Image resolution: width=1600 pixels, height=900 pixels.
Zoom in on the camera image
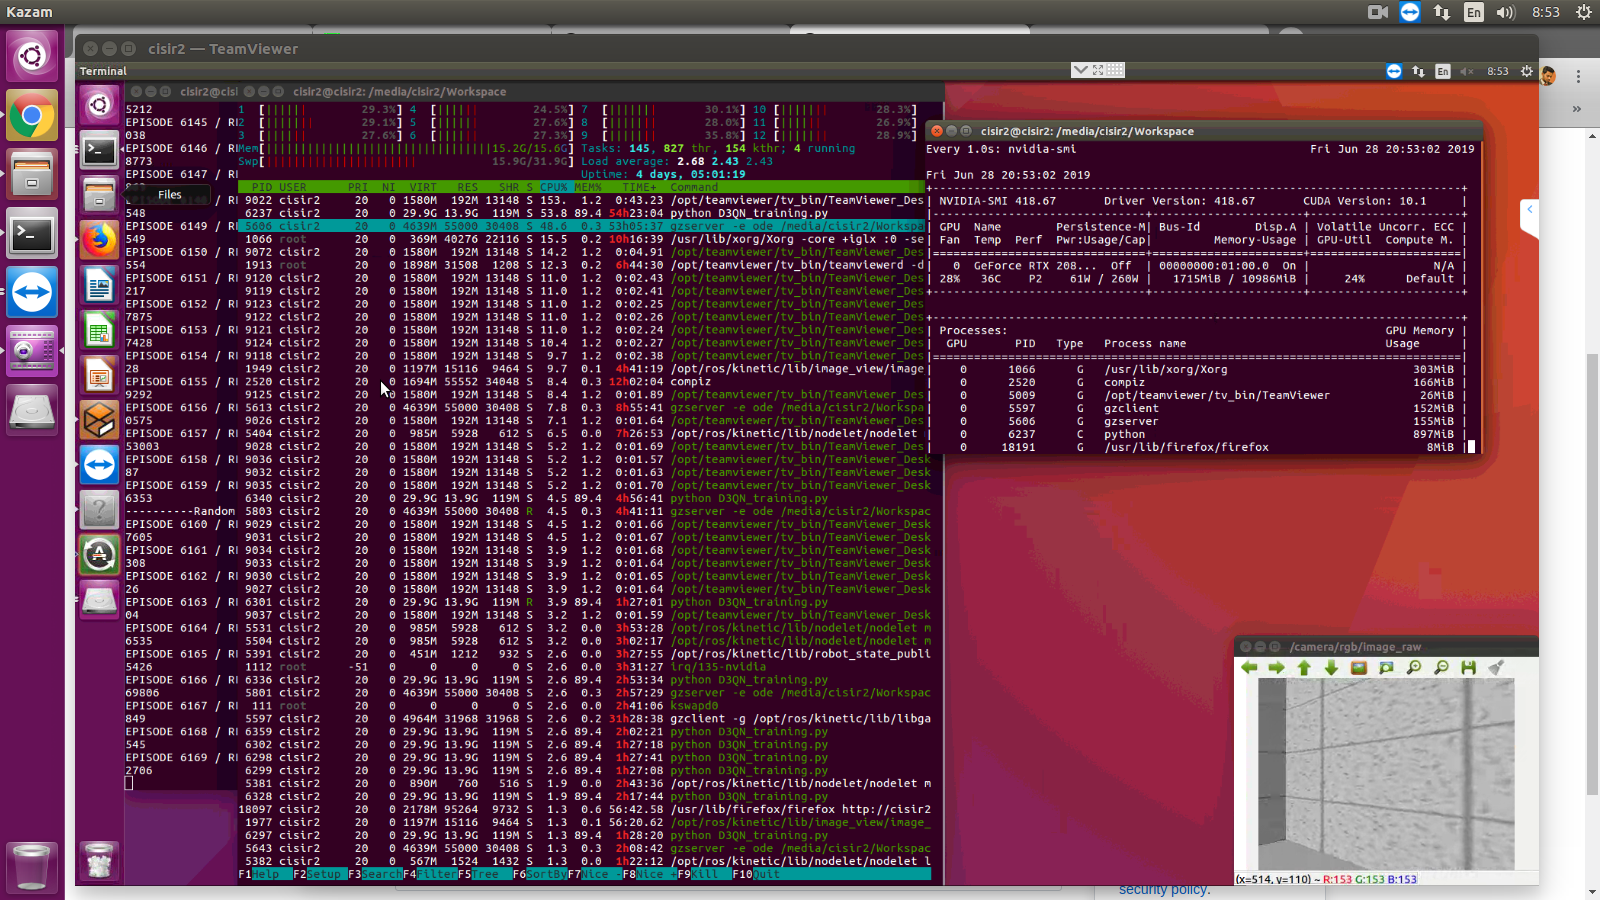(1414, 668)
